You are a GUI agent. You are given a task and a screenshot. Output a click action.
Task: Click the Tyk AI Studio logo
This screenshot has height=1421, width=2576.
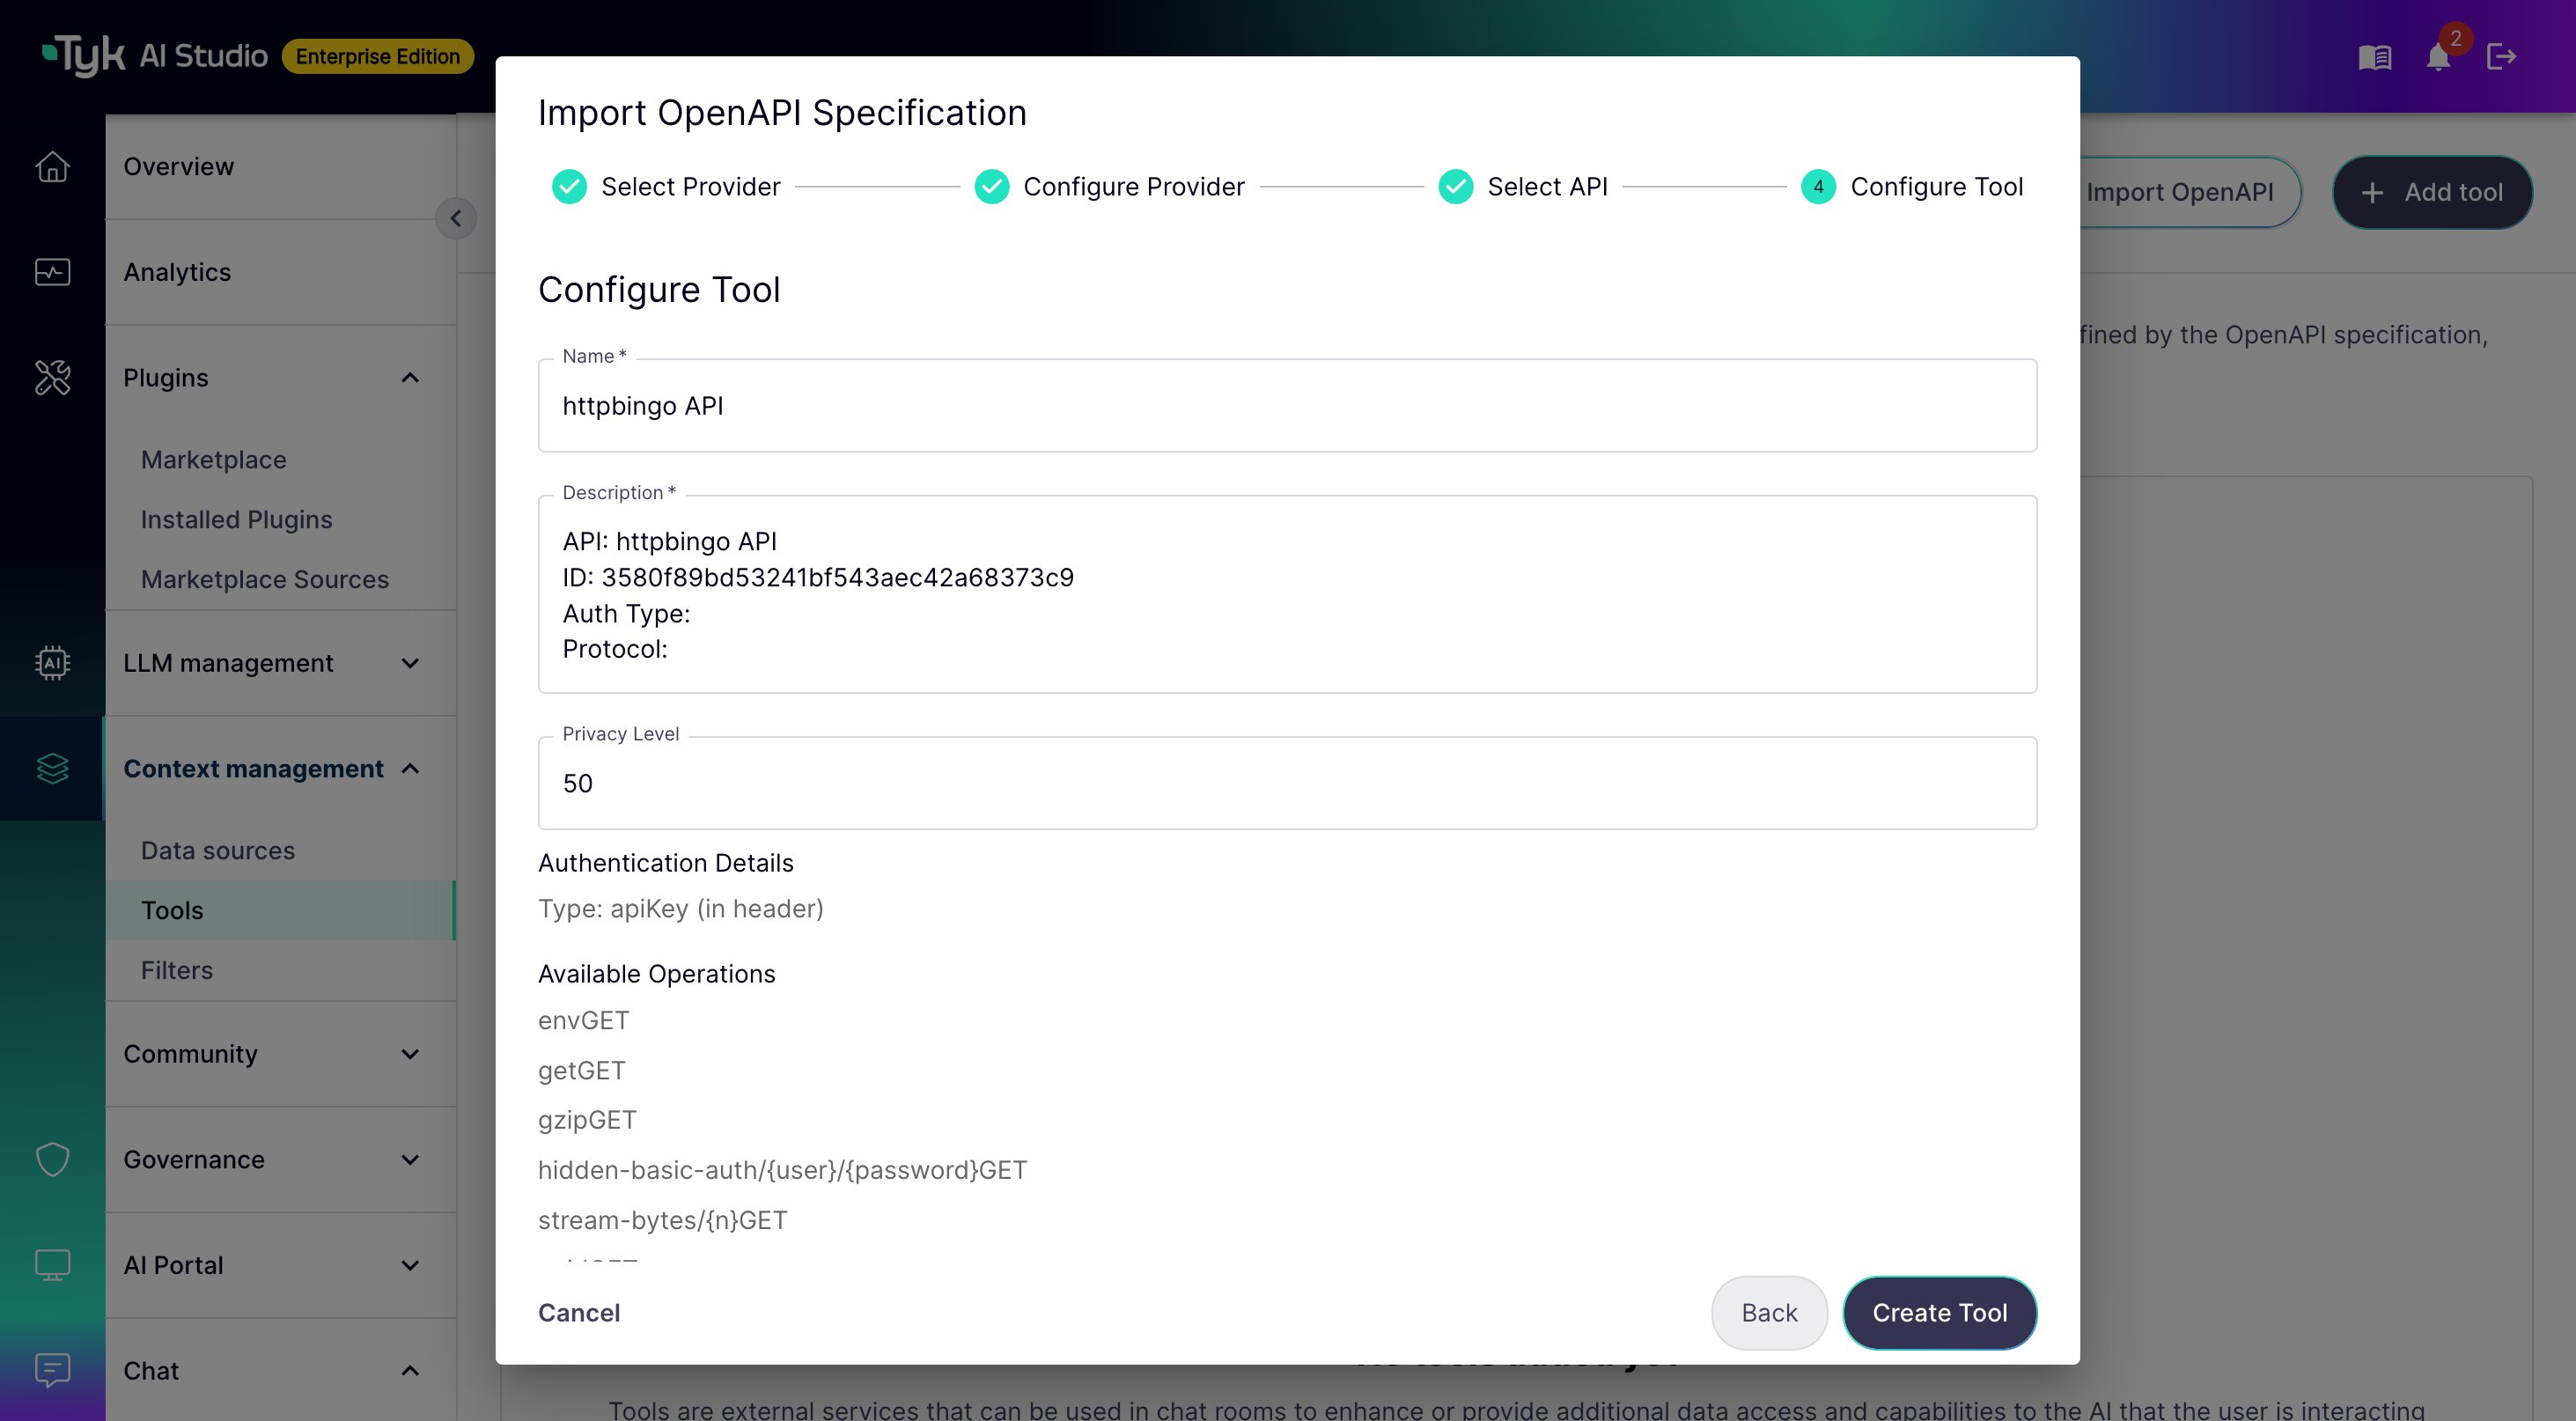[154, 56]
